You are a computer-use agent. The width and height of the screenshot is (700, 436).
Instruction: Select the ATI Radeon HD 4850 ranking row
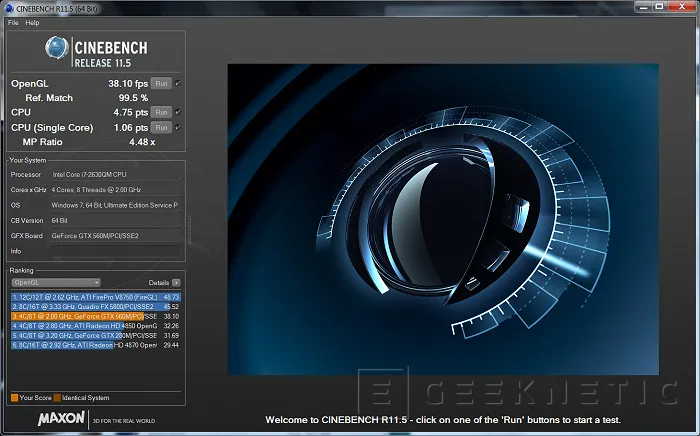click(96, 326)
